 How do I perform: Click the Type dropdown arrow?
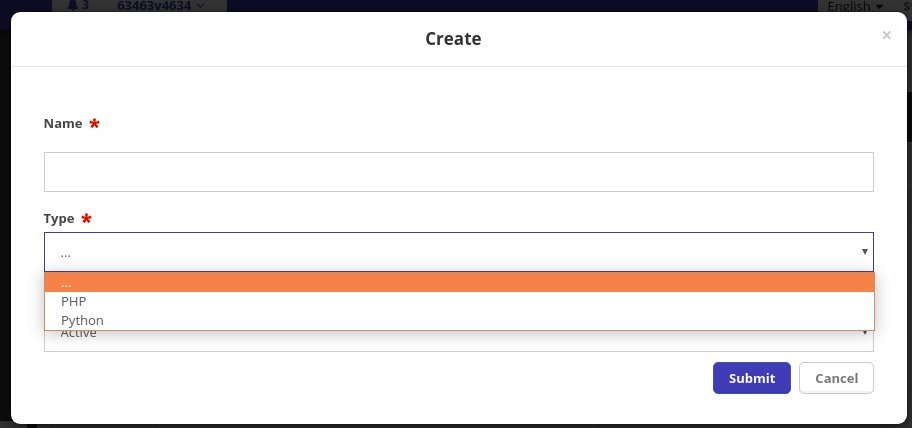pyautogui.click(x=865, y=252)
